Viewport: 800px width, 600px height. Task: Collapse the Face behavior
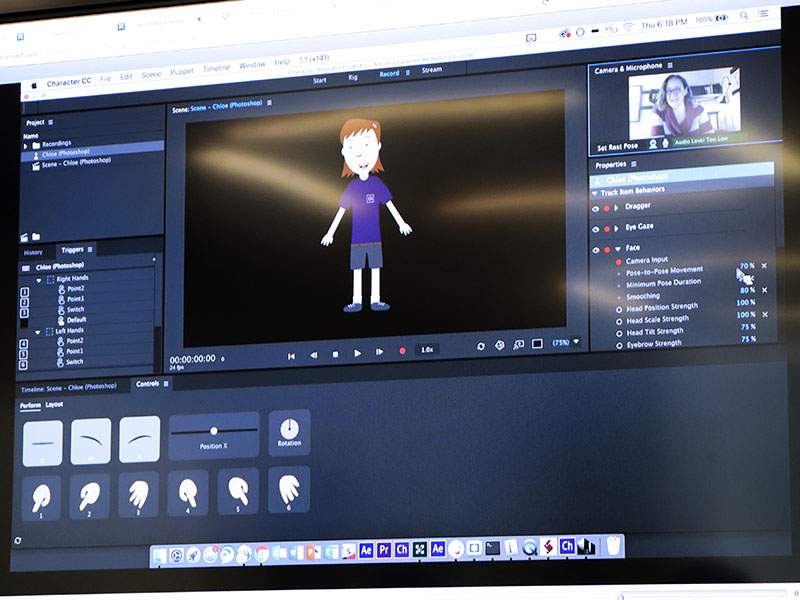point(618,249)
